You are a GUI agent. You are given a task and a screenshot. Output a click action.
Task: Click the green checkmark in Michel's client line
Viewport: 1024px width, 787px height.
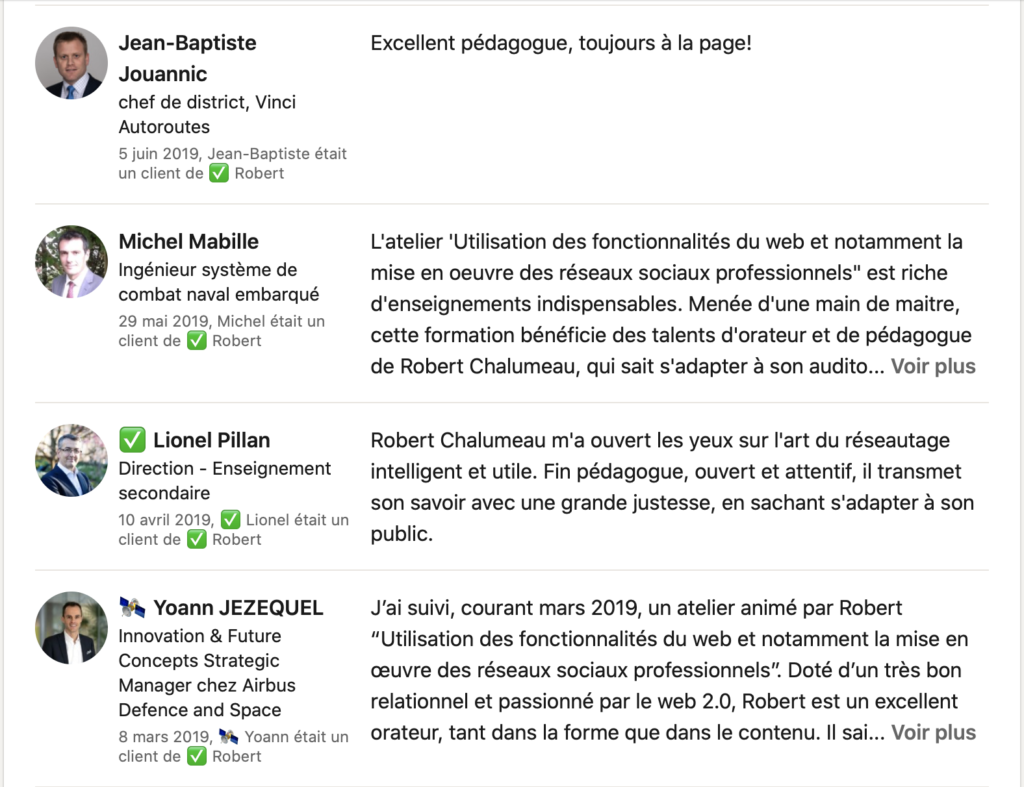(x=197, y=340)
